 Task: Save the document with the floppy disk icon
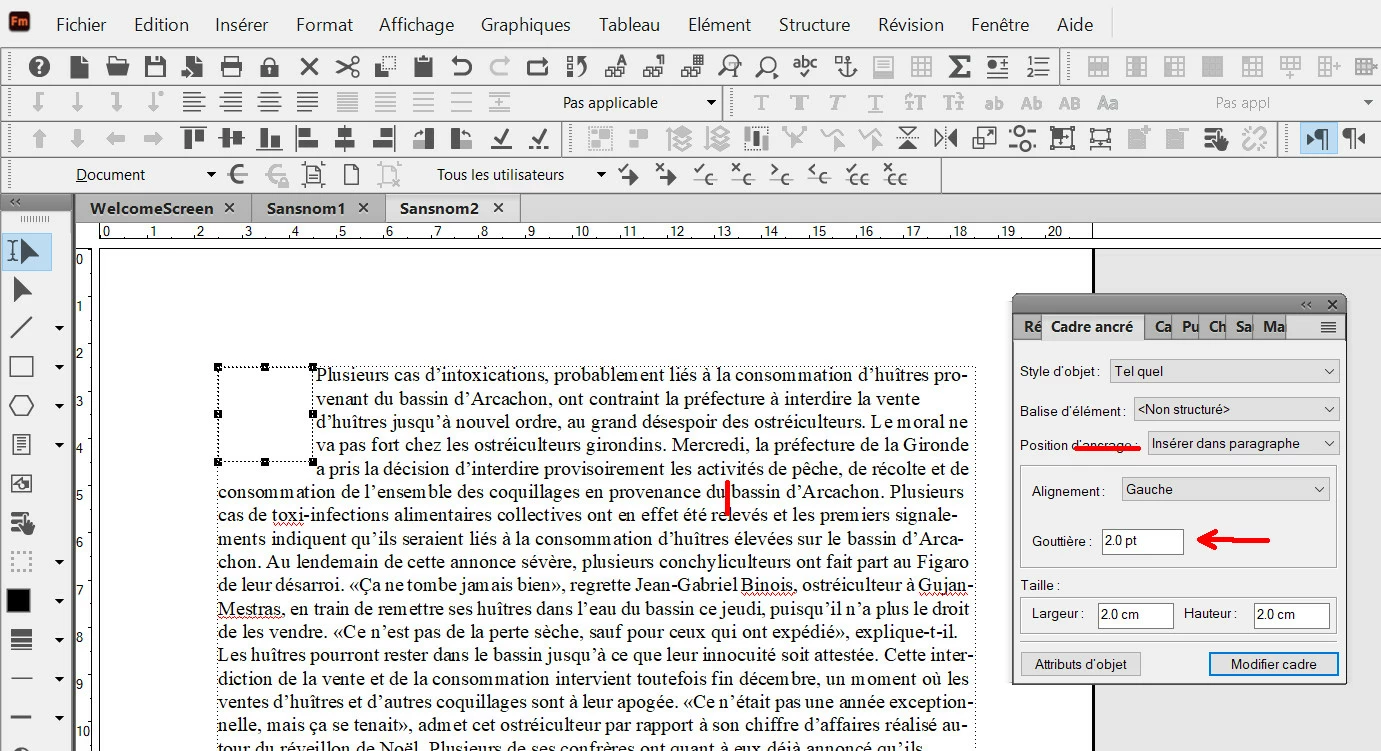coord(155,67)
